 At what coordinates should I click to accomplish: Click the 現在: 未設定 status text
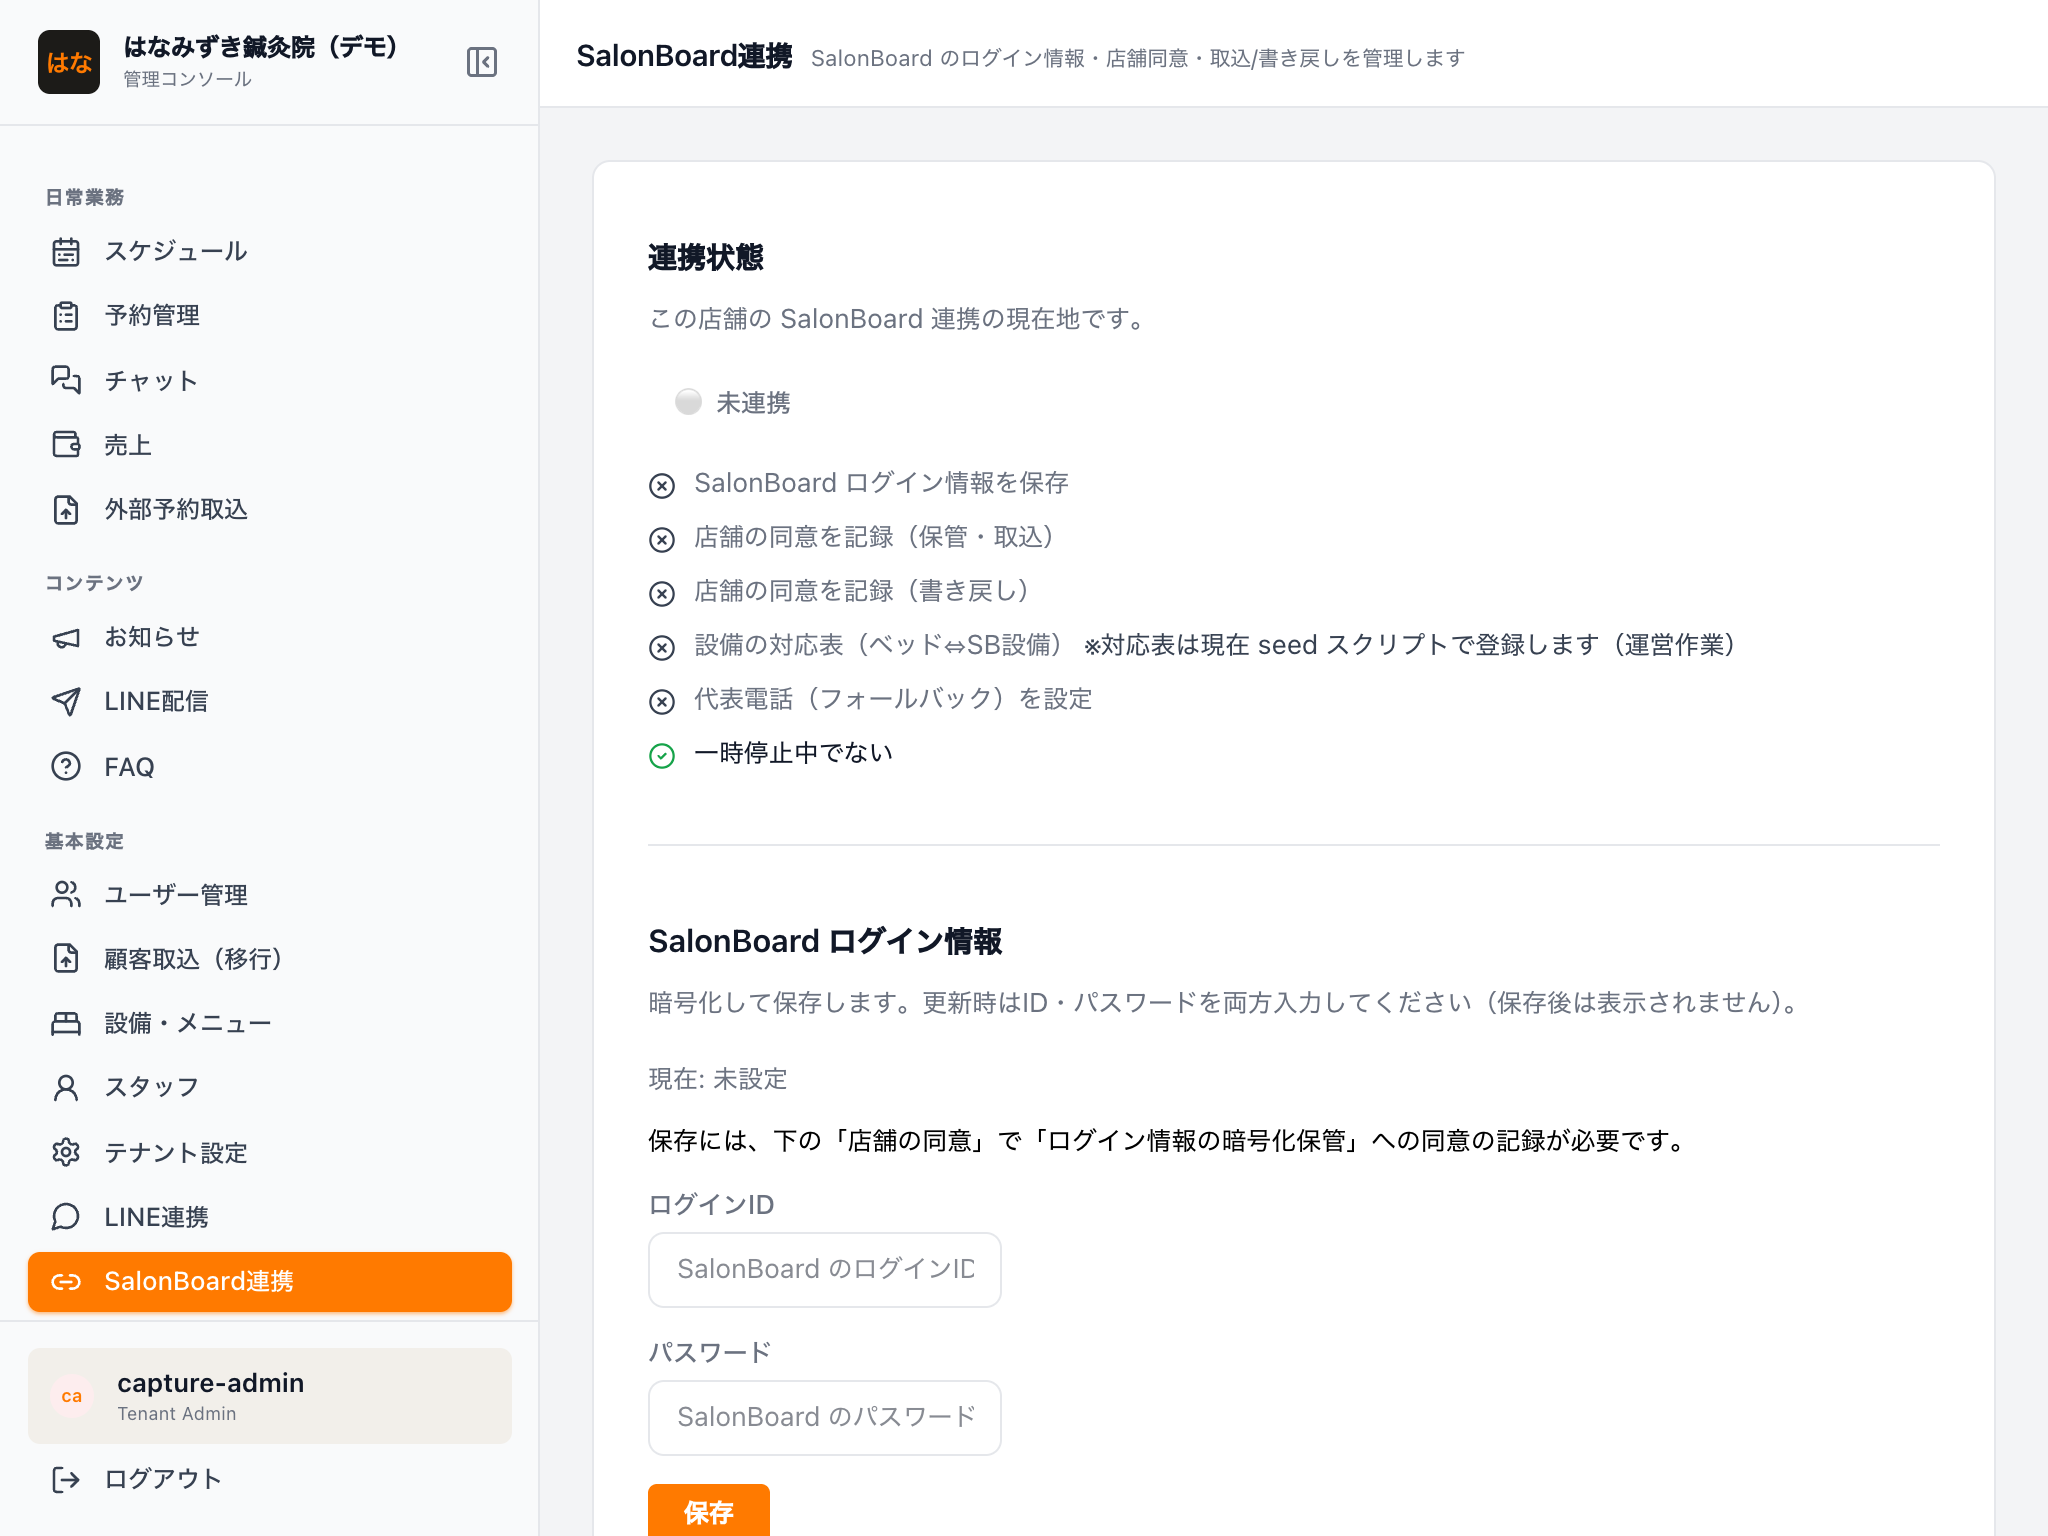click(718, 1079)
